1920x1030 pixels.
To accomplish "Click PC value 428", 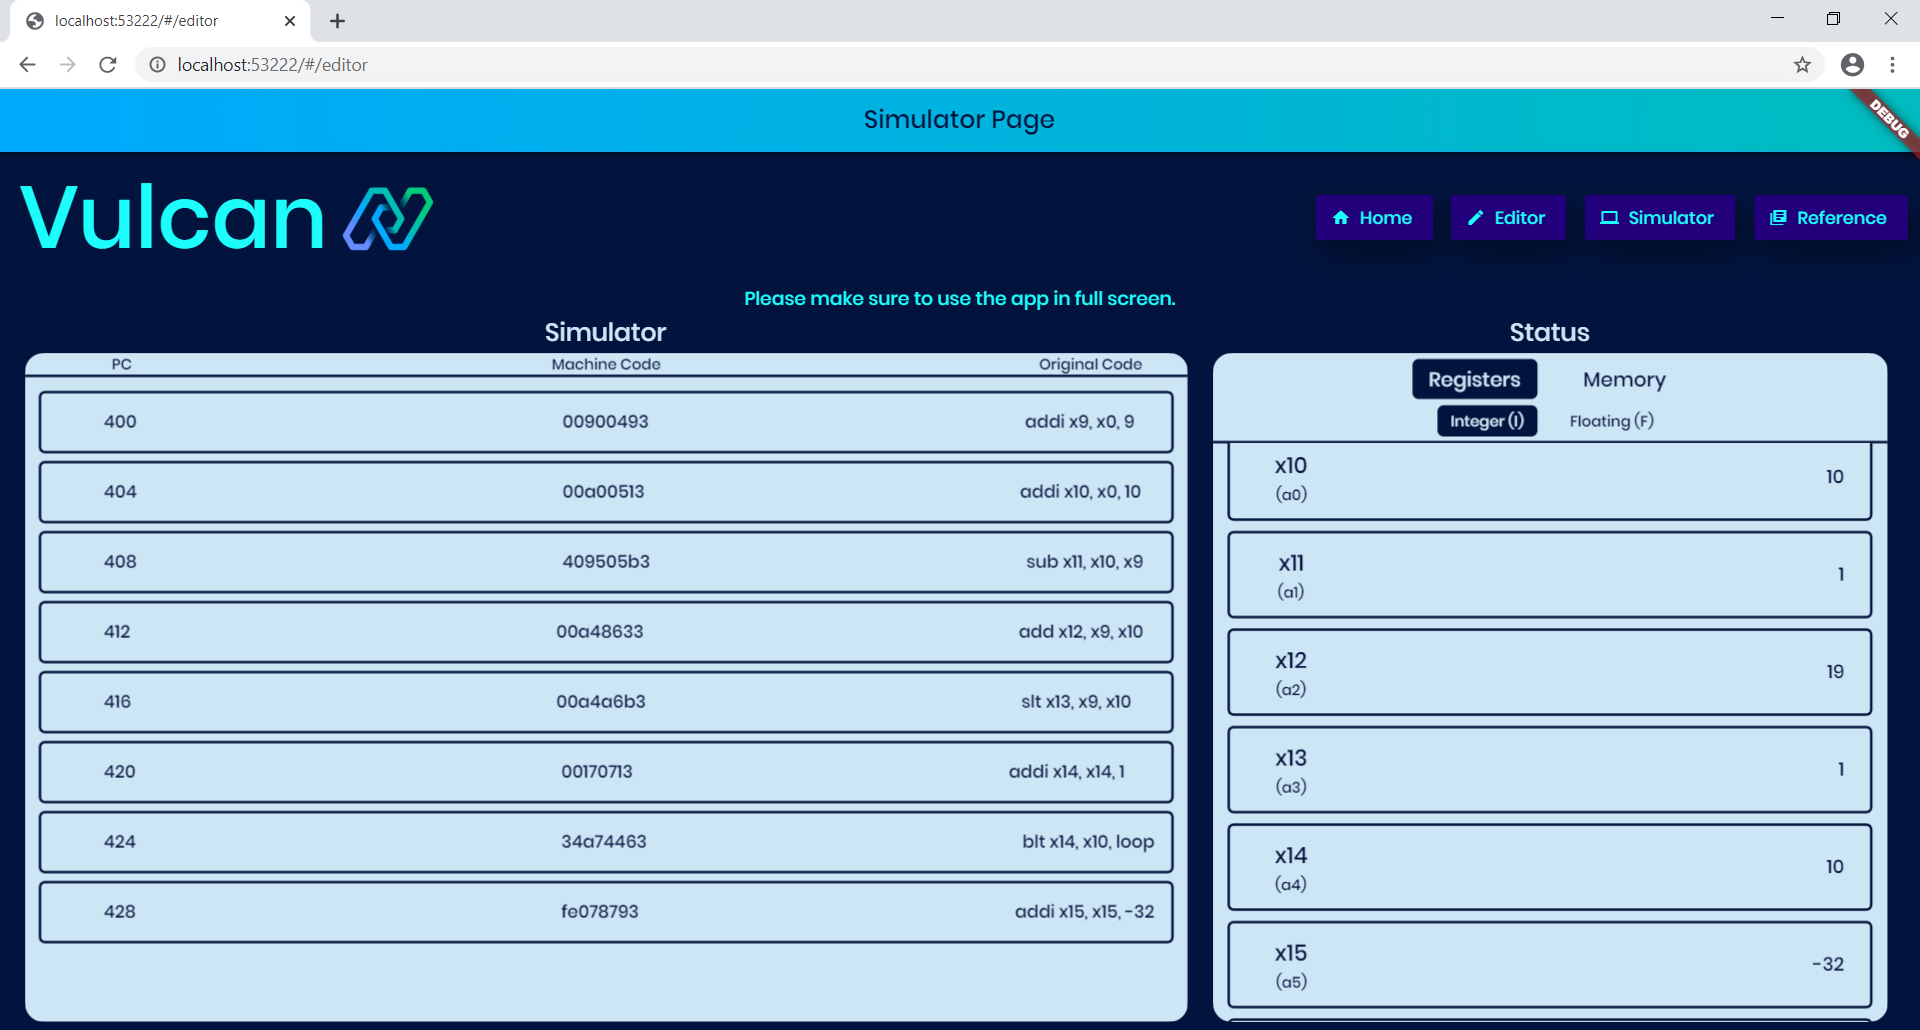I will point(120,912).
